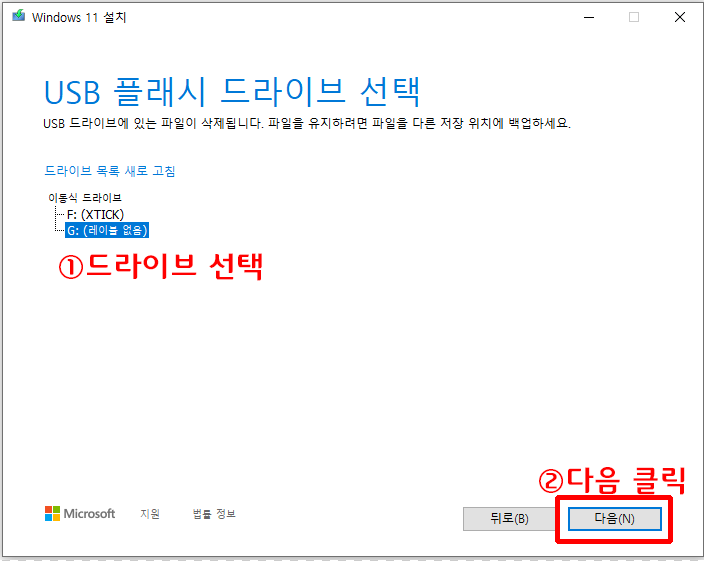Minimize the Windows 11 설치 window
The height and width of the screenshot is (561, 704).
(x=589, y=18)
